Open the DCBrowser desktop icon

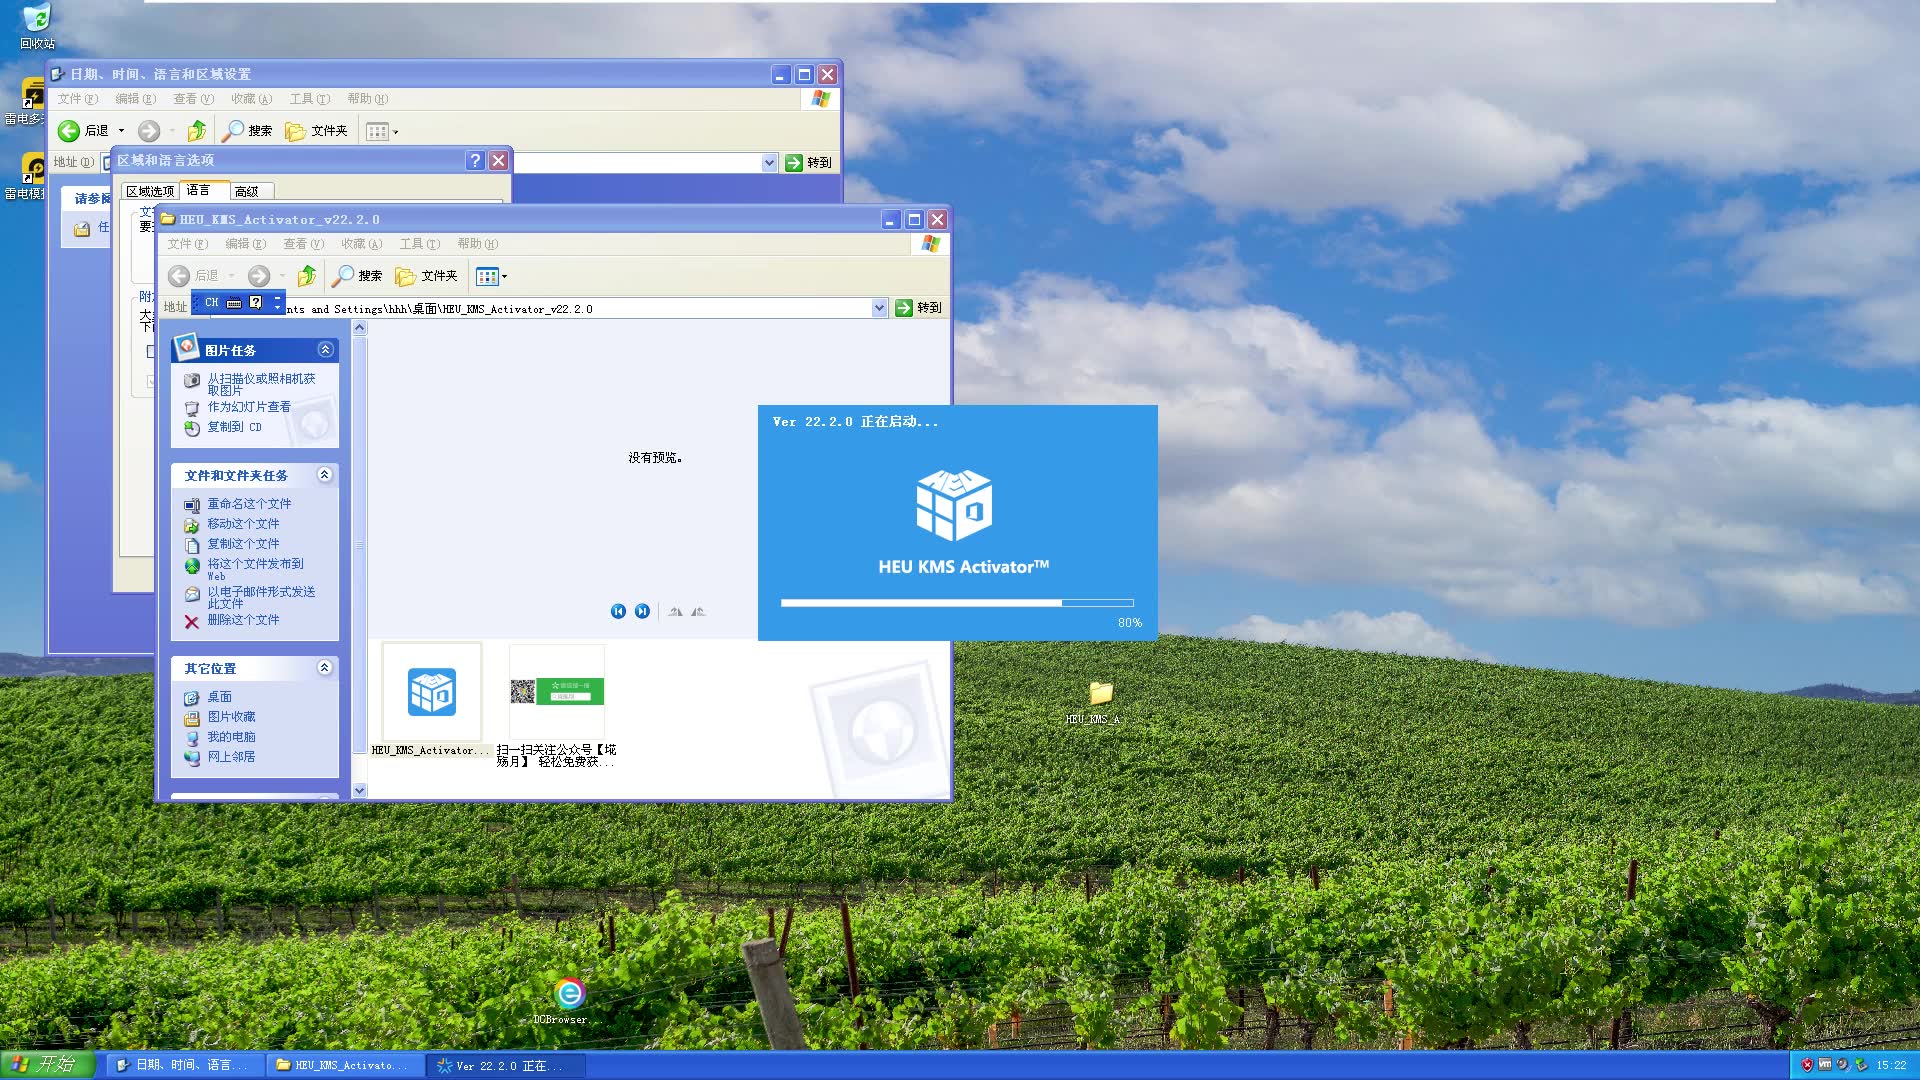[x=569, y=1001]
